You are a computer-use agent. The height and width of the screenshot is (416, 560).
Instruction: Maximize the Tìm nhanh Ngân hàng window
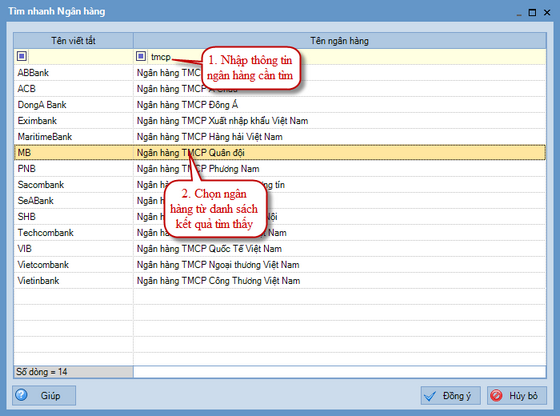[x=532, y=12]
